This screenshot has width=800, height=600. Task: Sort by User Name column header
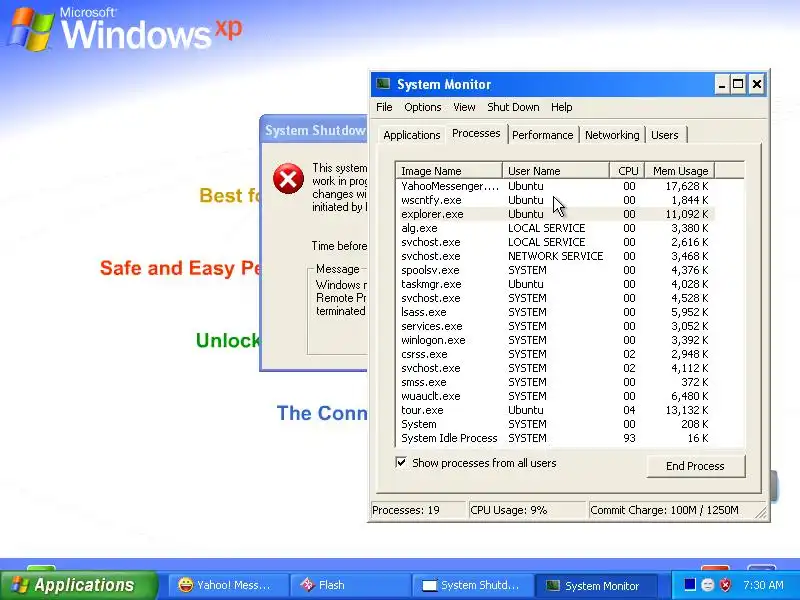556,171
